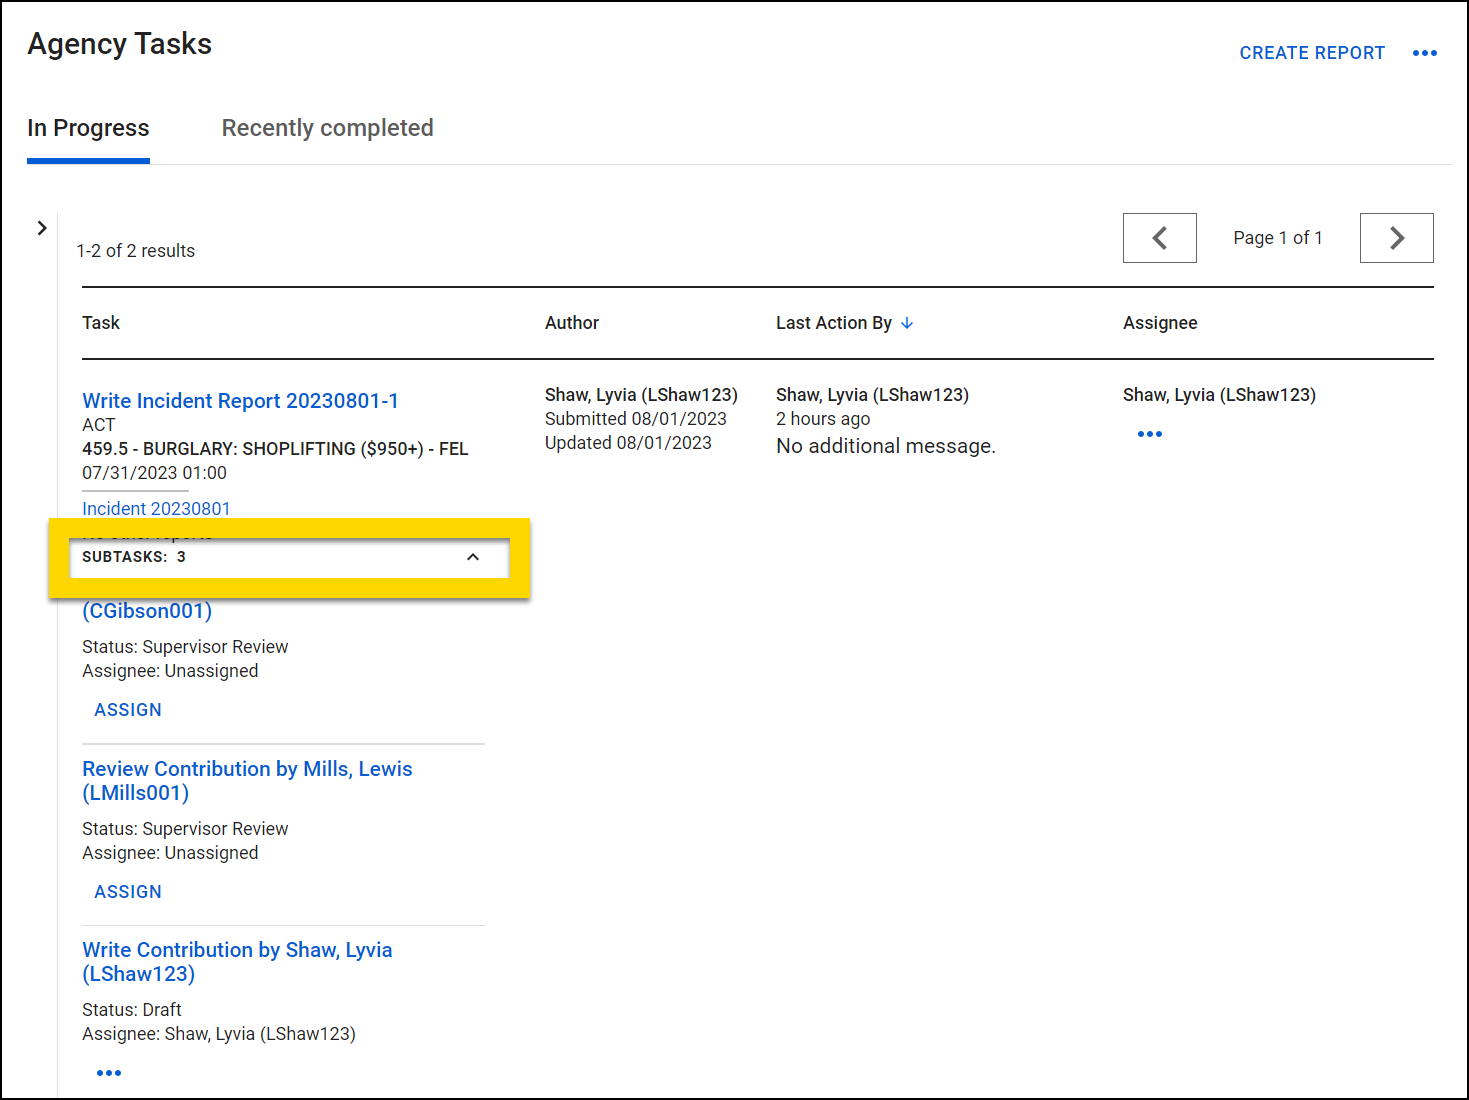Click ASSIGN on the first unassigned subtask
This screenshot has height=1100, width=1469.
click(127, 709)
